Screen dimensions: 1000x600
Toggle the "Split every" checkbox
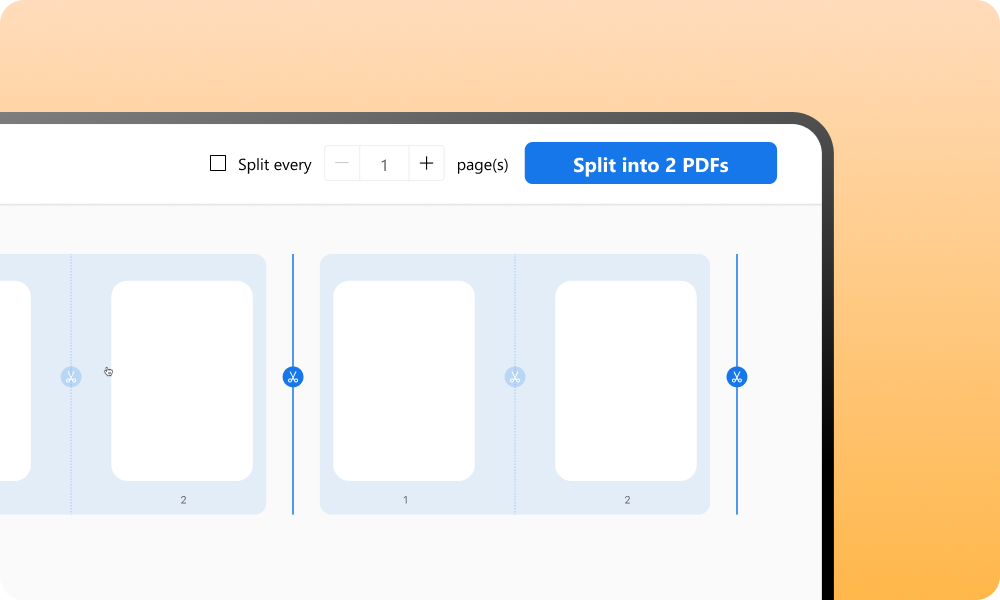(218, 164)
